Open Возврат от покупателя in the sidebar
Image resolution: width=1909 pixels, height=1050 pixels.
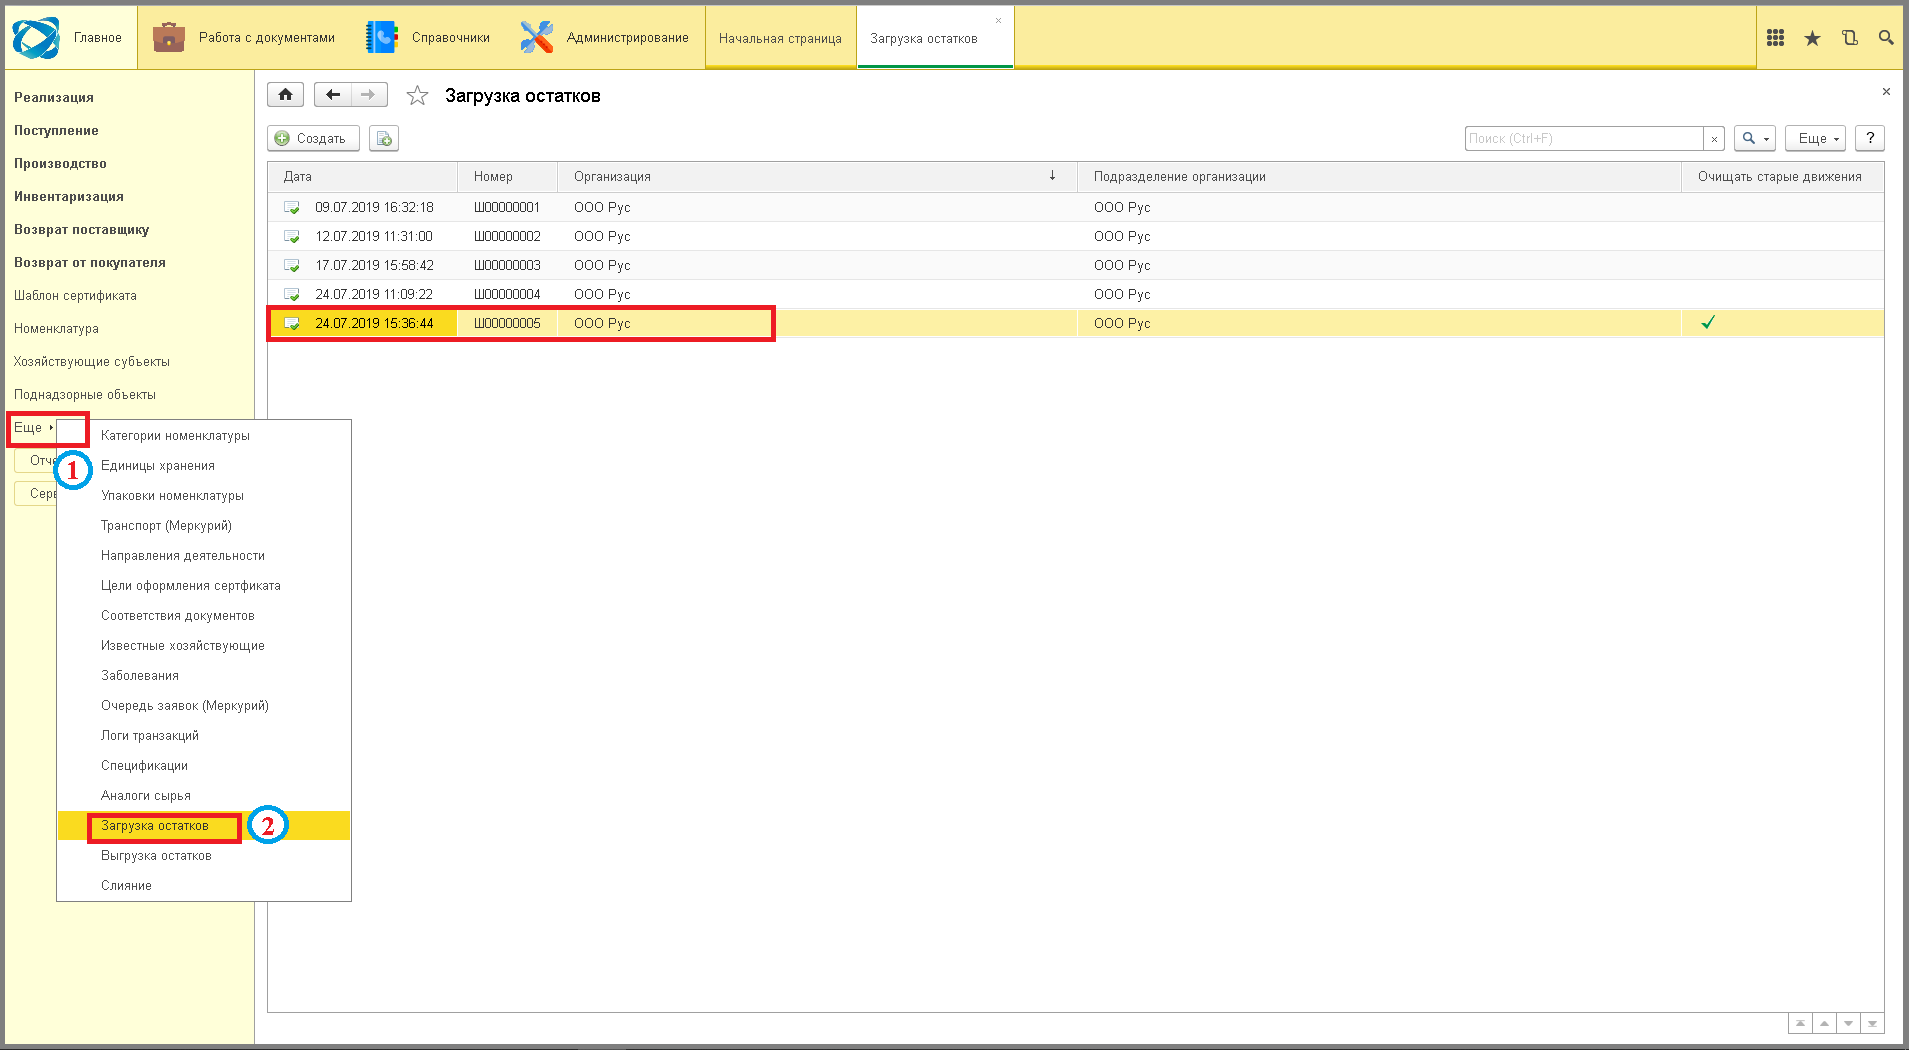tap(90, 263)
